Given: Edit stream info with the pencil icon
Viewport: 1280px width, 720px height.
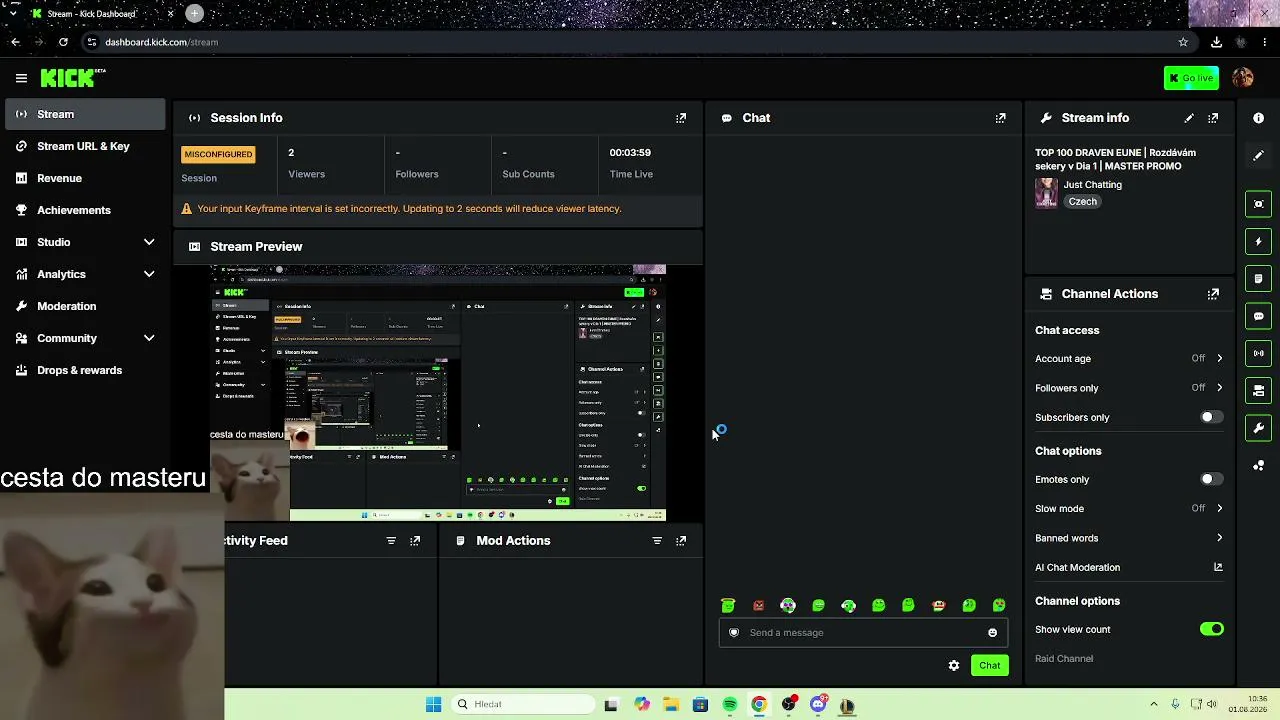Looking at the screenshot, I should coord(1189,118).
